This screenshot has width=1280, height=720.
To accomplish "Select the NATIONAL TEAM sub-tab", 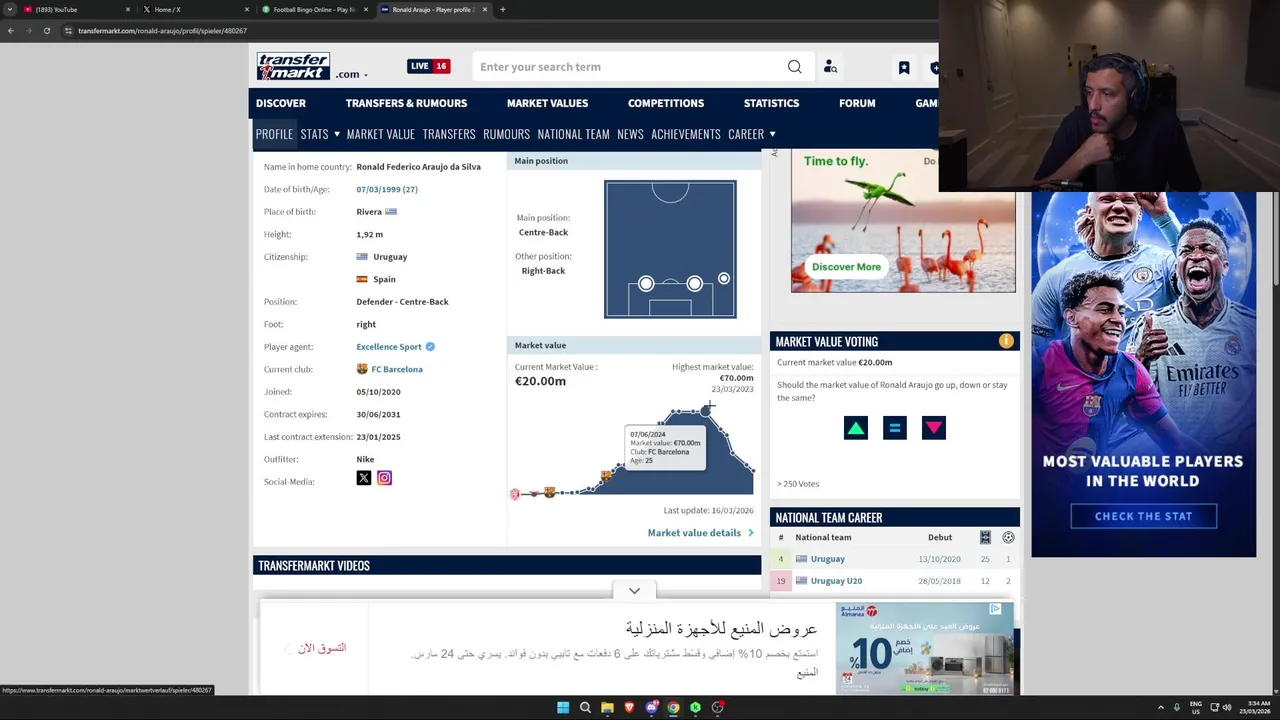I will [573, 134].
